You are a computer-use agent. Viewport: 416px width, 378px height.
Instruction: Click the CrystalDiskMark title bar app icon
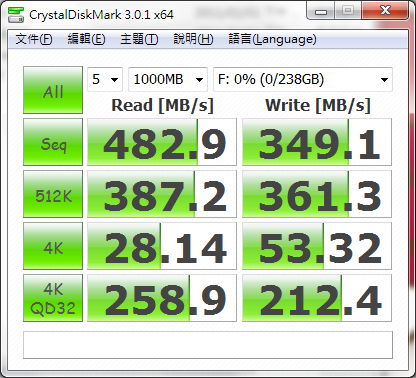tap(16, 14)
